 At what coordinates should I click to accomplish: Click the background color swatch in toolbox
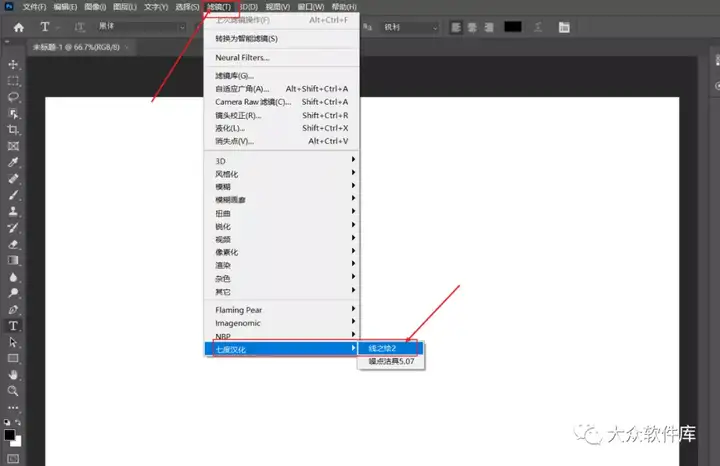tap(18, 443)
